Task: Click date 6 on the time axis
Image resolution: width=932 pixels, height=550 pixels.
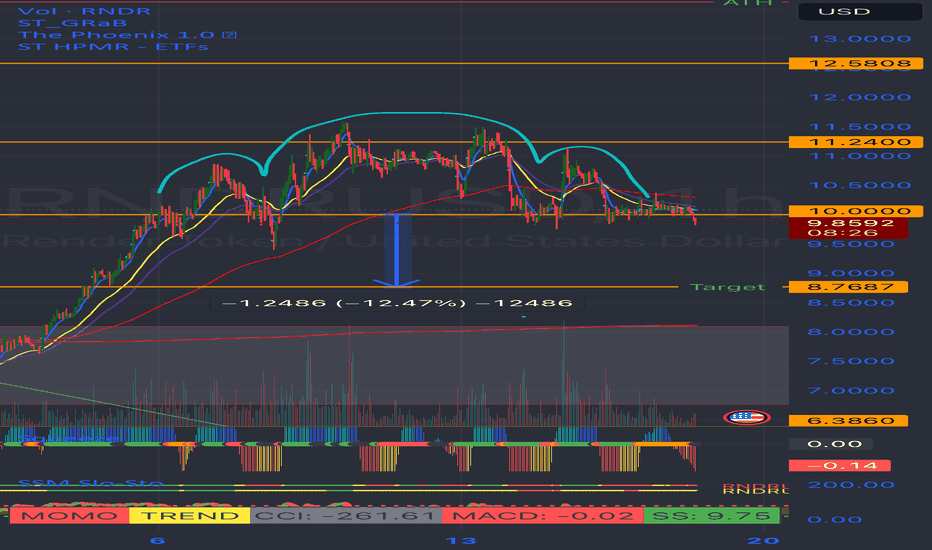Action: pyautogui.click(x=157, y=540)
